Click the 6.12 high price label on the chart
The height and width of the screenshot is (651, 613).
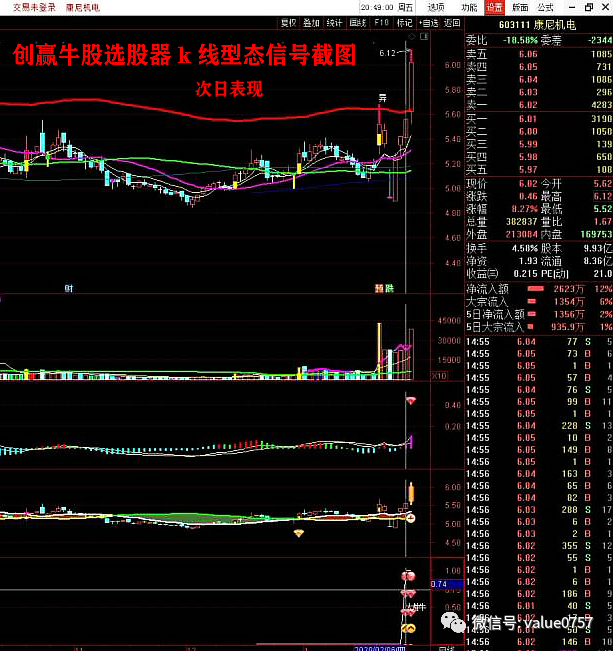click(387, 53)
